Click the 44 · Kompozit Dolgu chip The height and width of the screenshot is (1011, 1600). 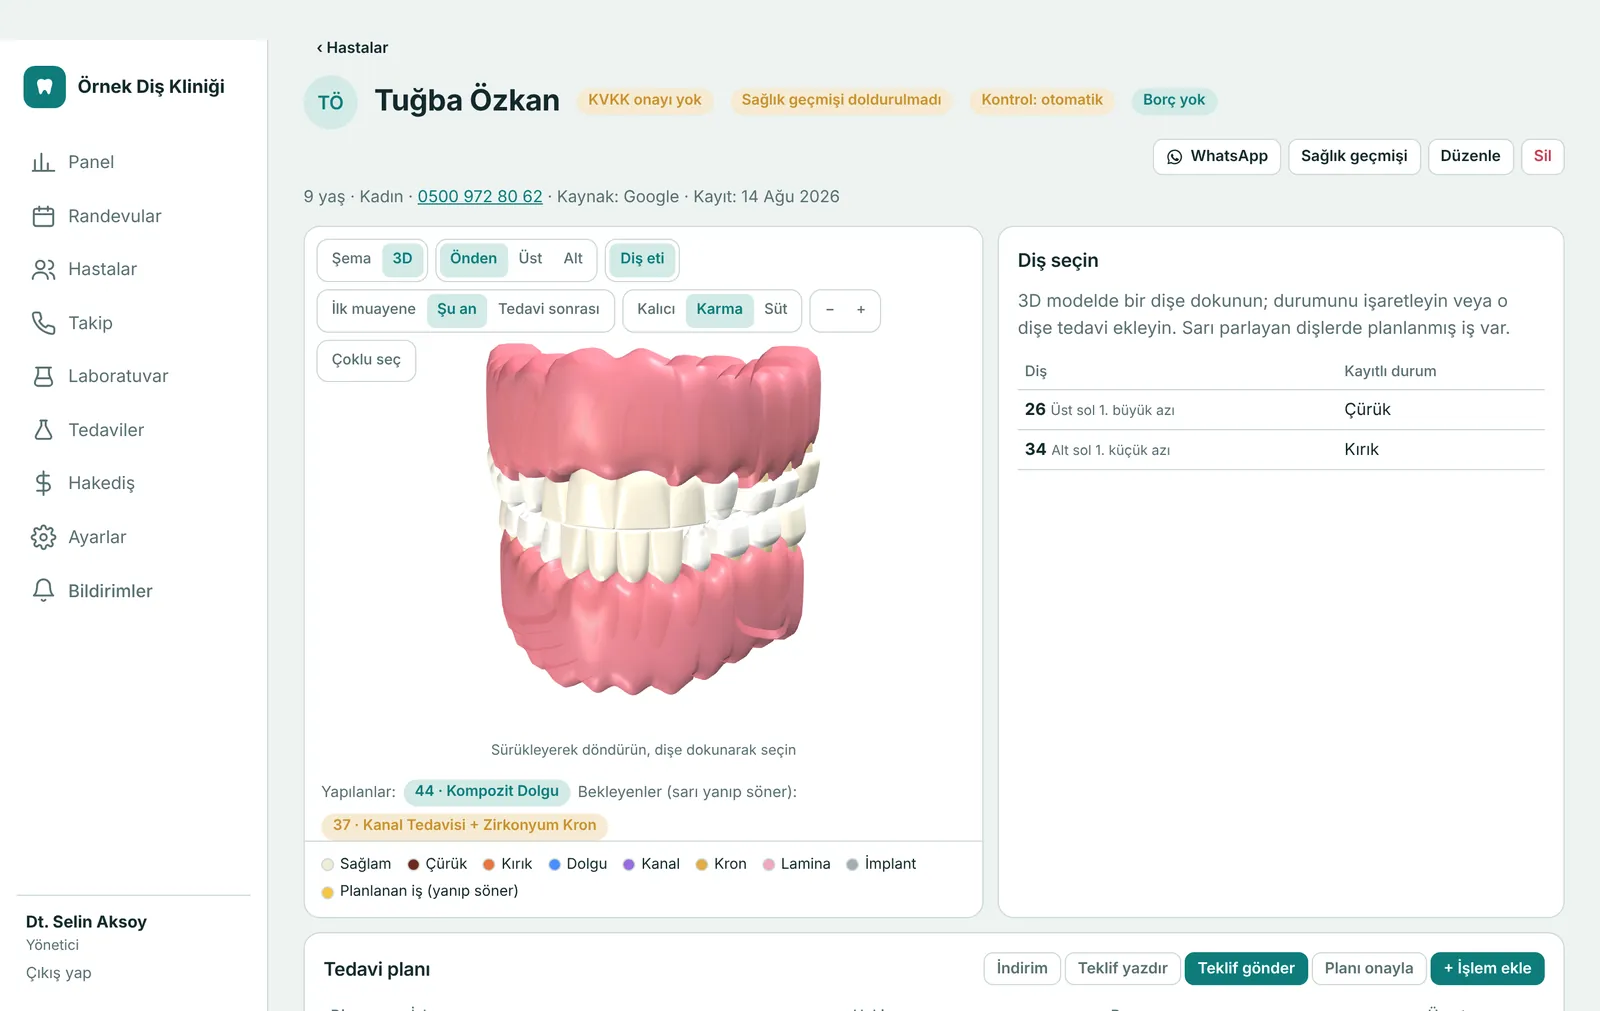(487, 792)
